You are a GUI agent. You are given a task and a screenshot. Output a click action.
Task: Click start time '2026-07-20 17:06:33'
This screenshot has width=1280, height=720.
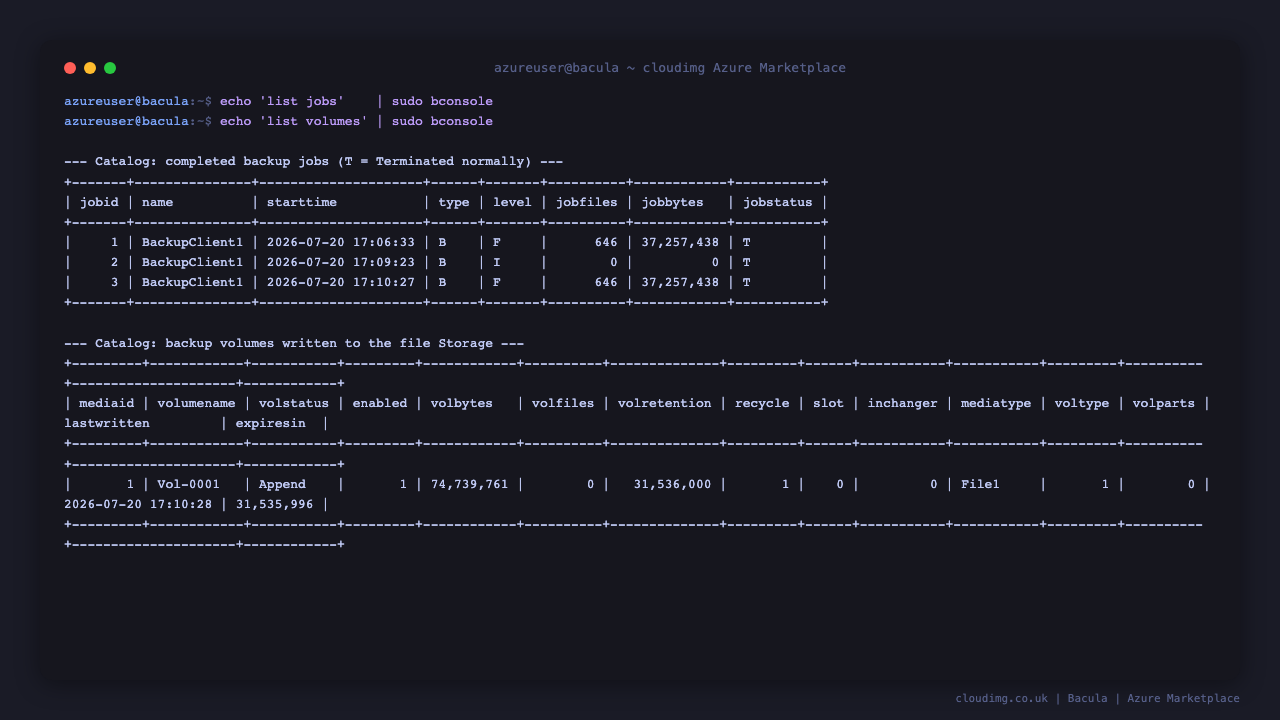point(341,243)
